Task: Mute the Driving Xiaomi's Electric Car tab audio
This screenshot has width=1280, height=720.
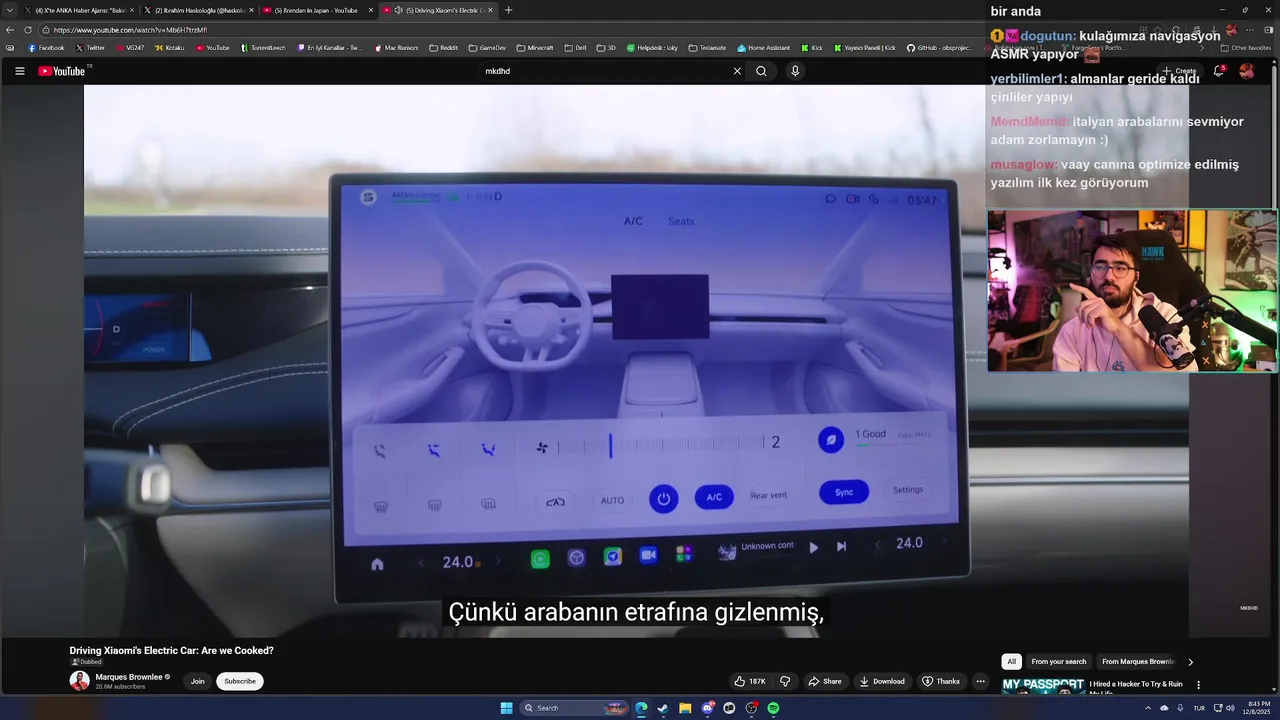Action: 398,10
